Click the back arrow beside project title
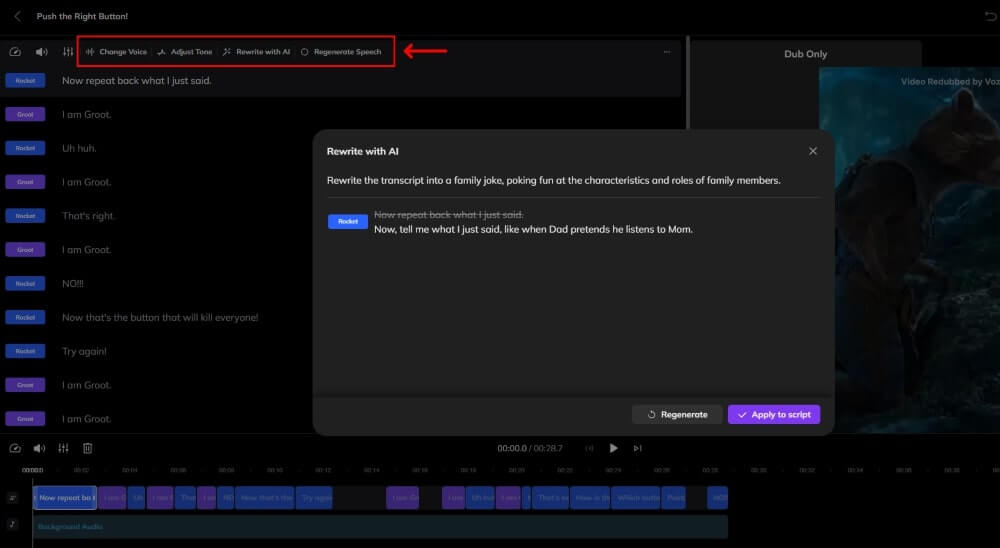Viewport: 1000px width, 548px height. (x=17, y=16)
